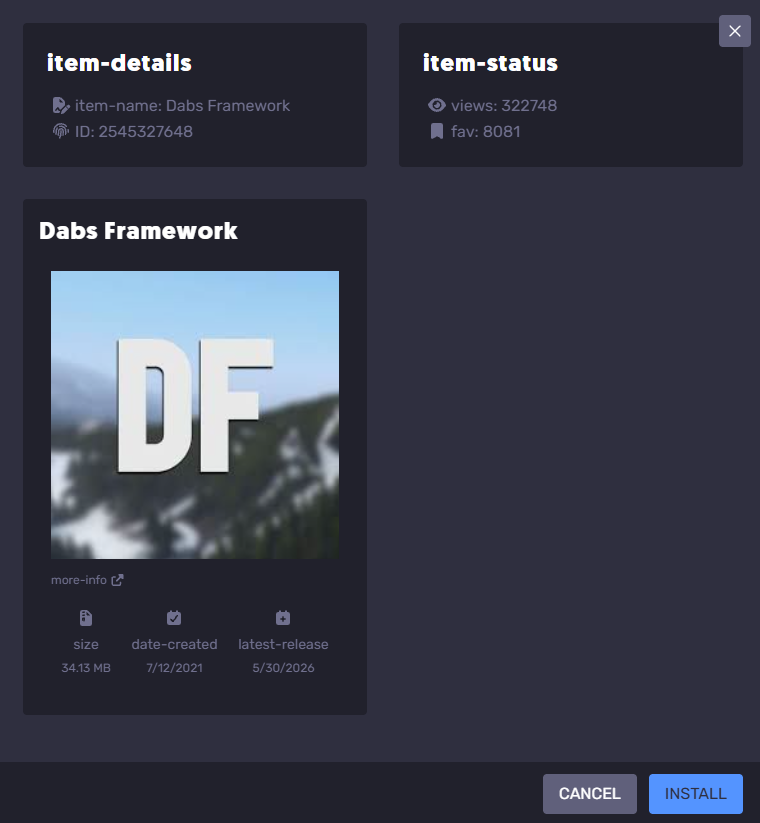Click the Dabs Framework card heading
The image size is (760, 823).
pos(138,231)
